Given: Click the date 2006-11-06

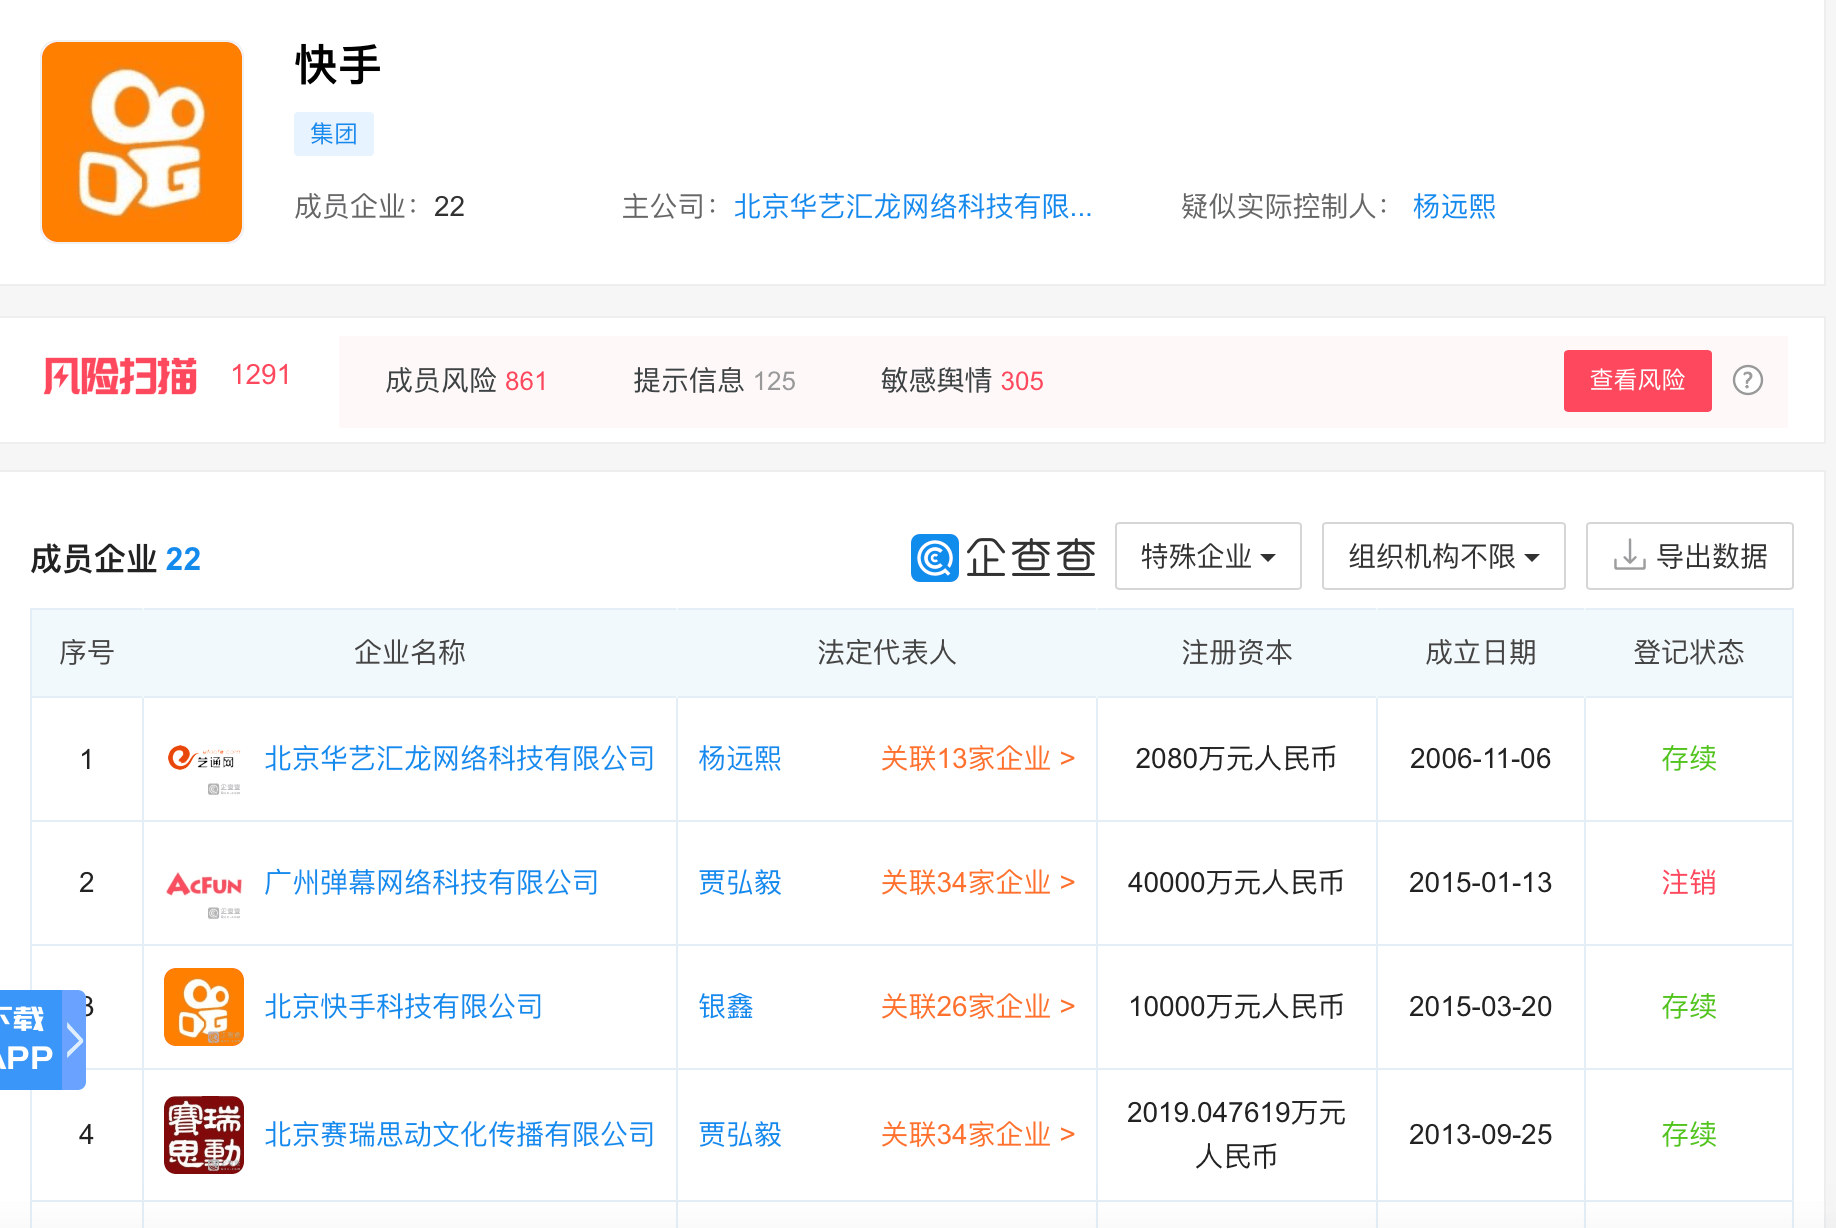Looking at the screenshot, I should (x=1481, y=759).
